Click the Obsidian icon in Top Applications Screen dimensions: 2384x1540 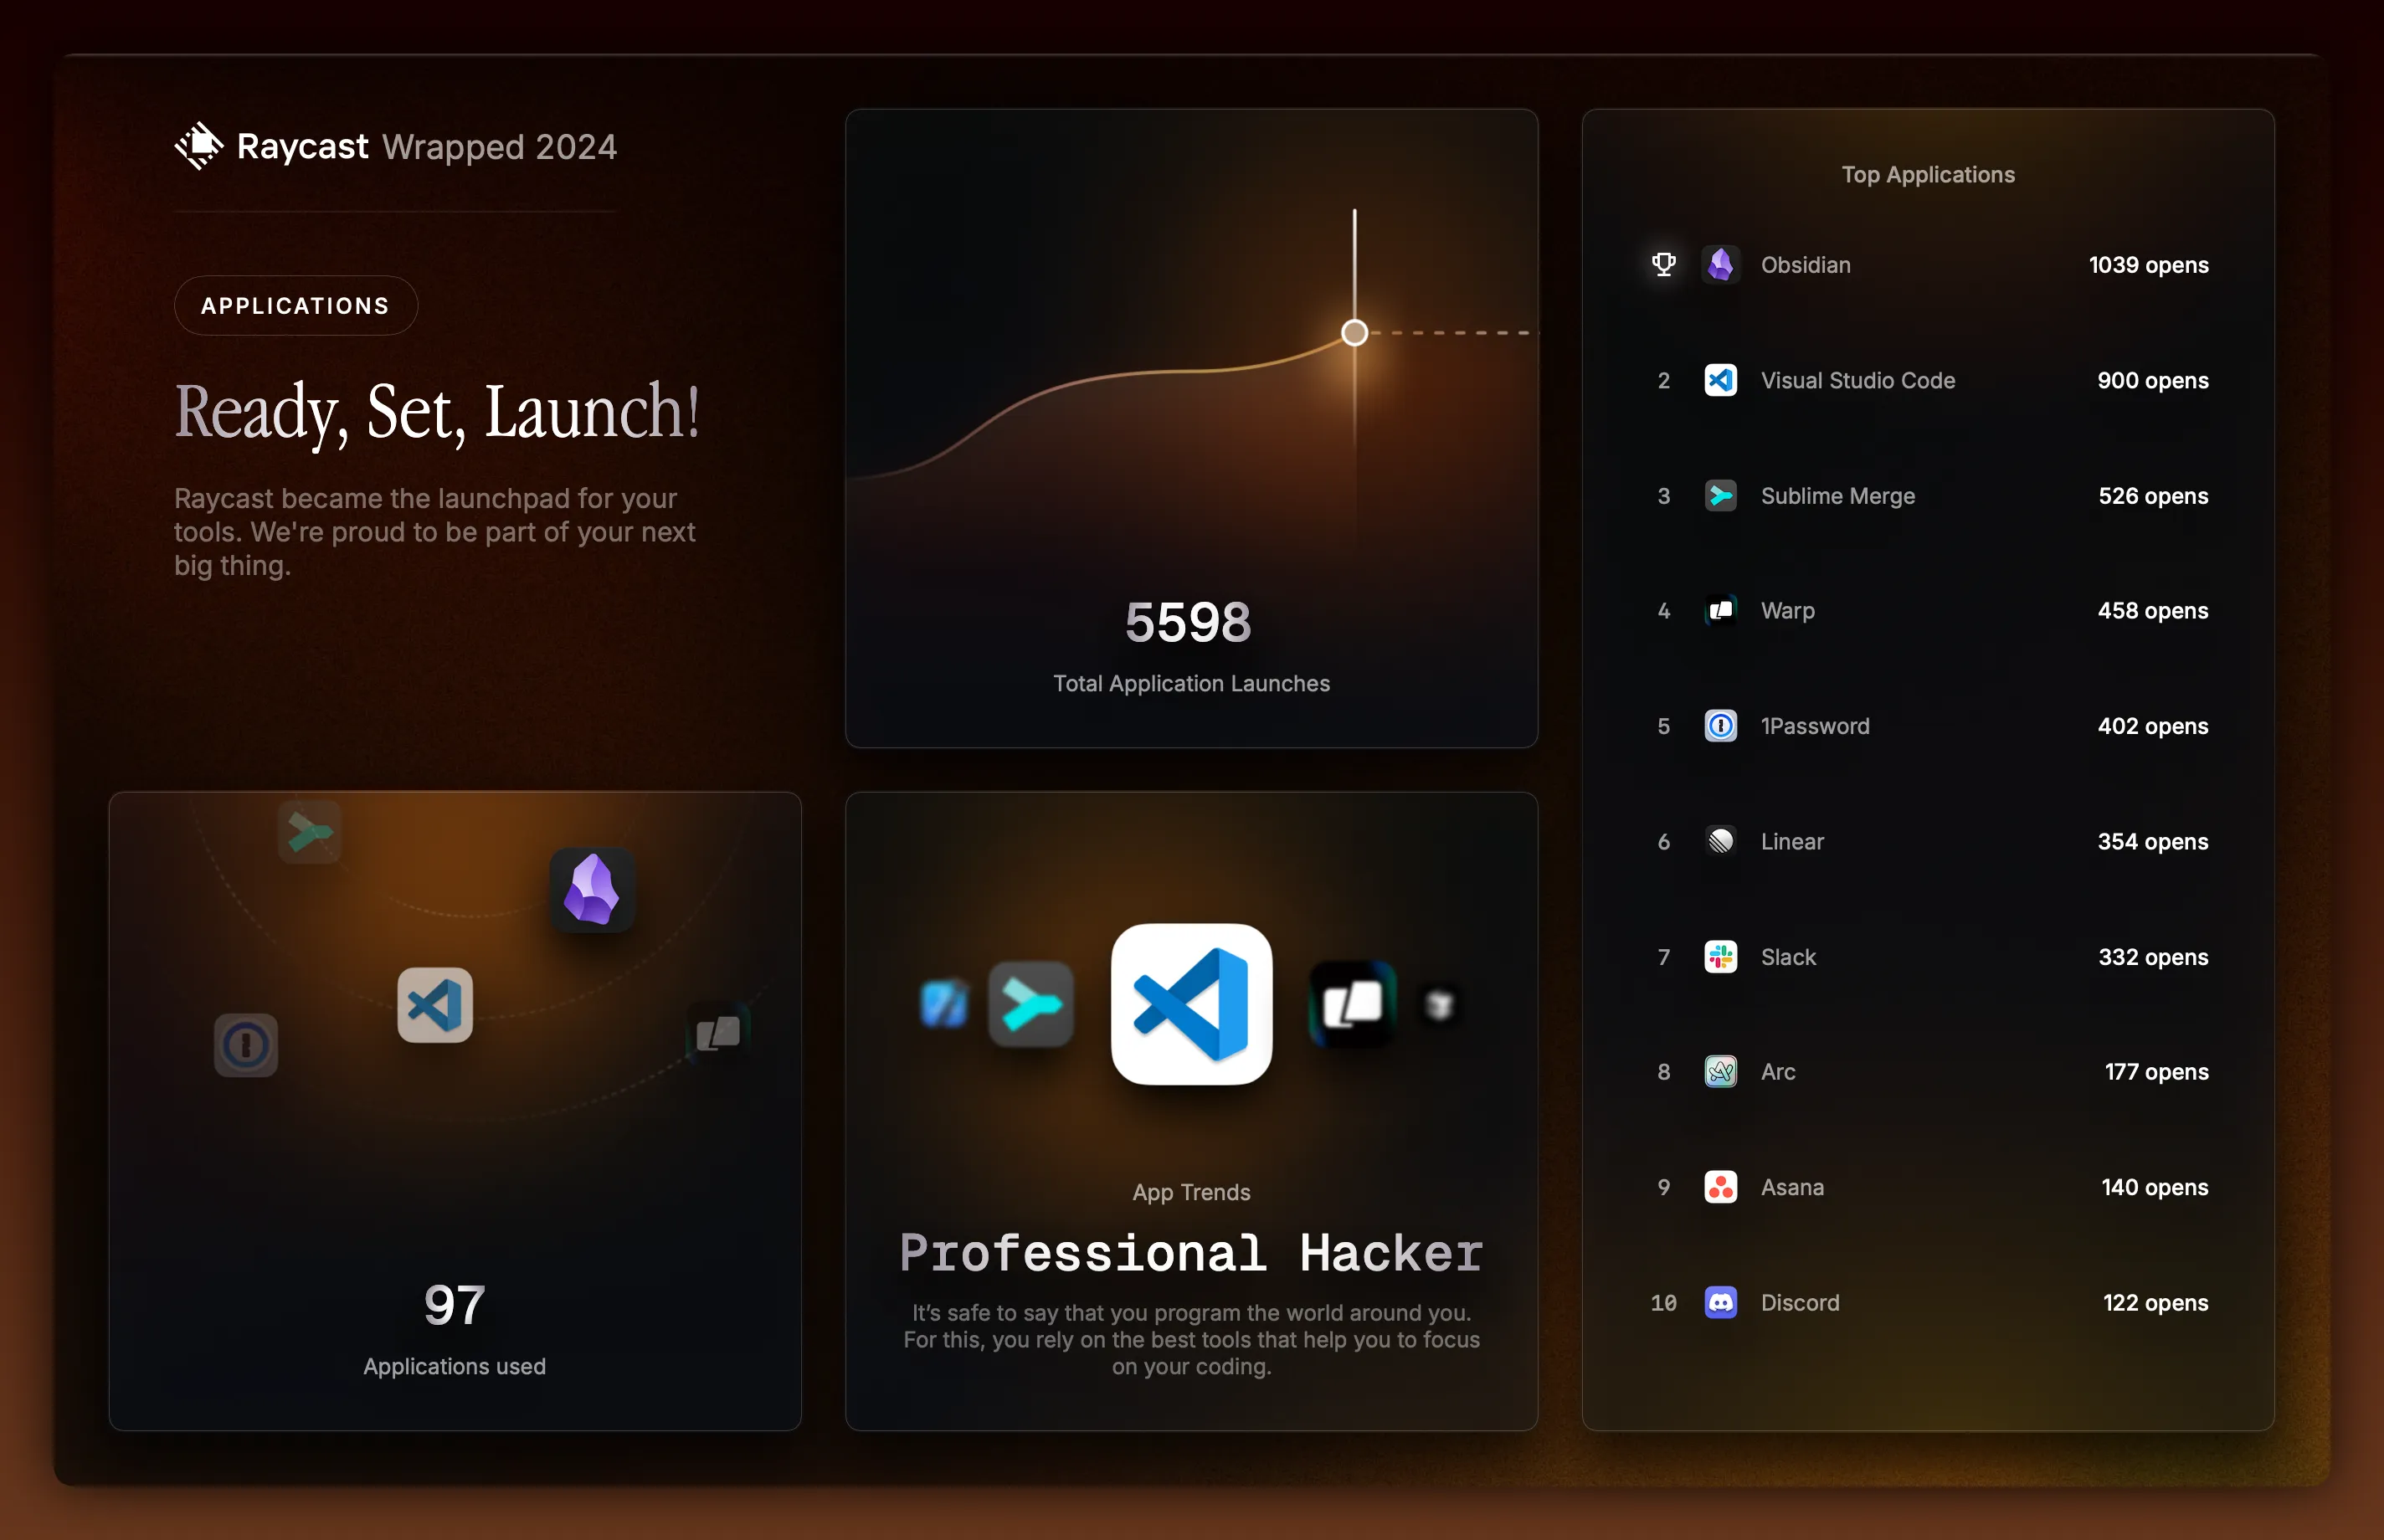click(1720, 265)
